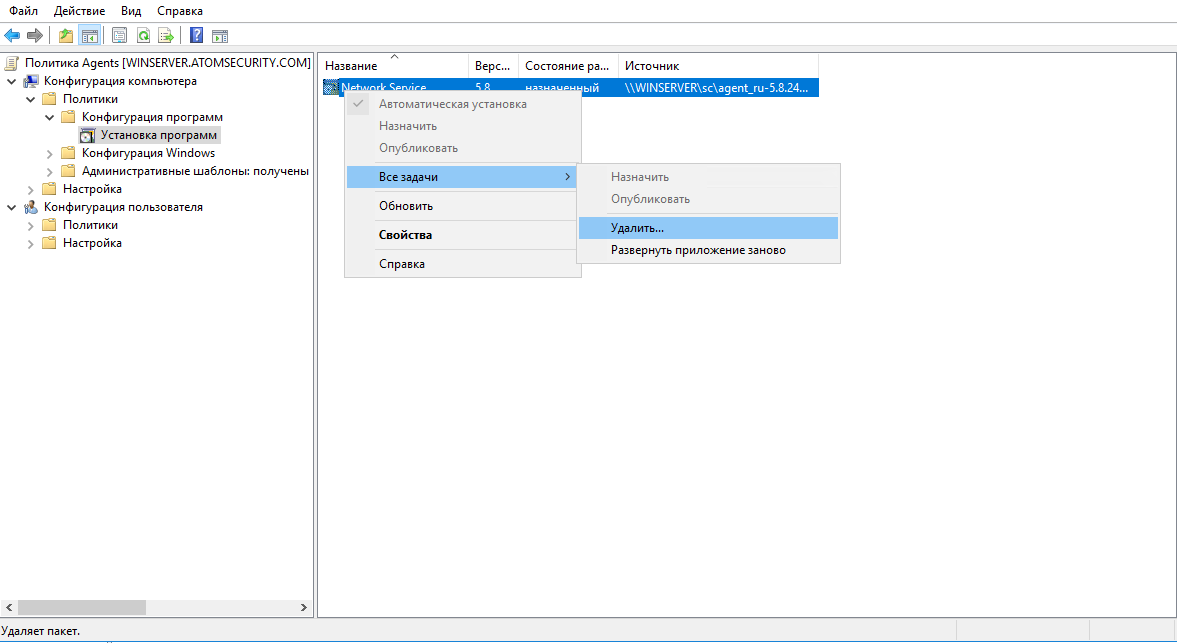
Task: Click the Export List toolbar icon
Action: 166,36
